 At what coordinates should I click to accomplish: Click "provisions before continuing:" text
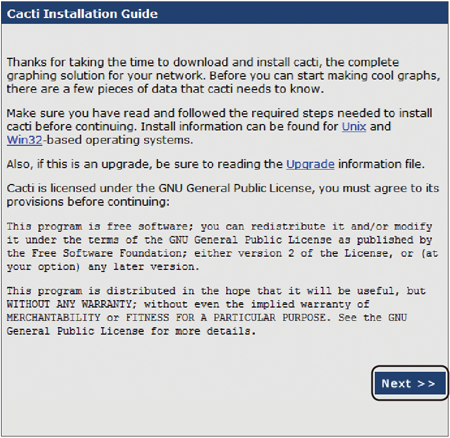(88, 202)
